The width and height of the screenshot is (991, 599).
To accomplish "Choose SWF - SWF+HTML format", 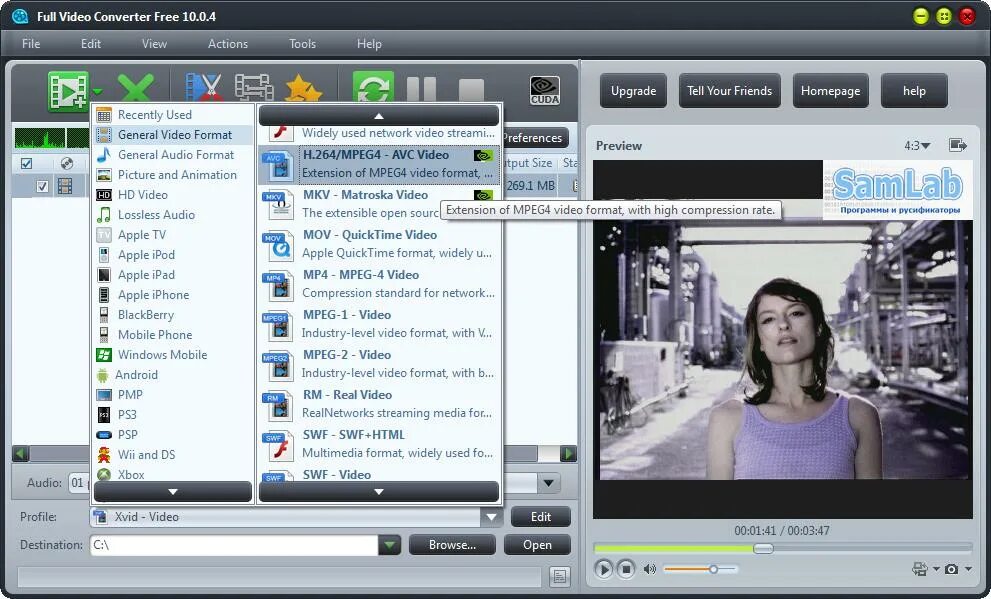I will point(379,444).
